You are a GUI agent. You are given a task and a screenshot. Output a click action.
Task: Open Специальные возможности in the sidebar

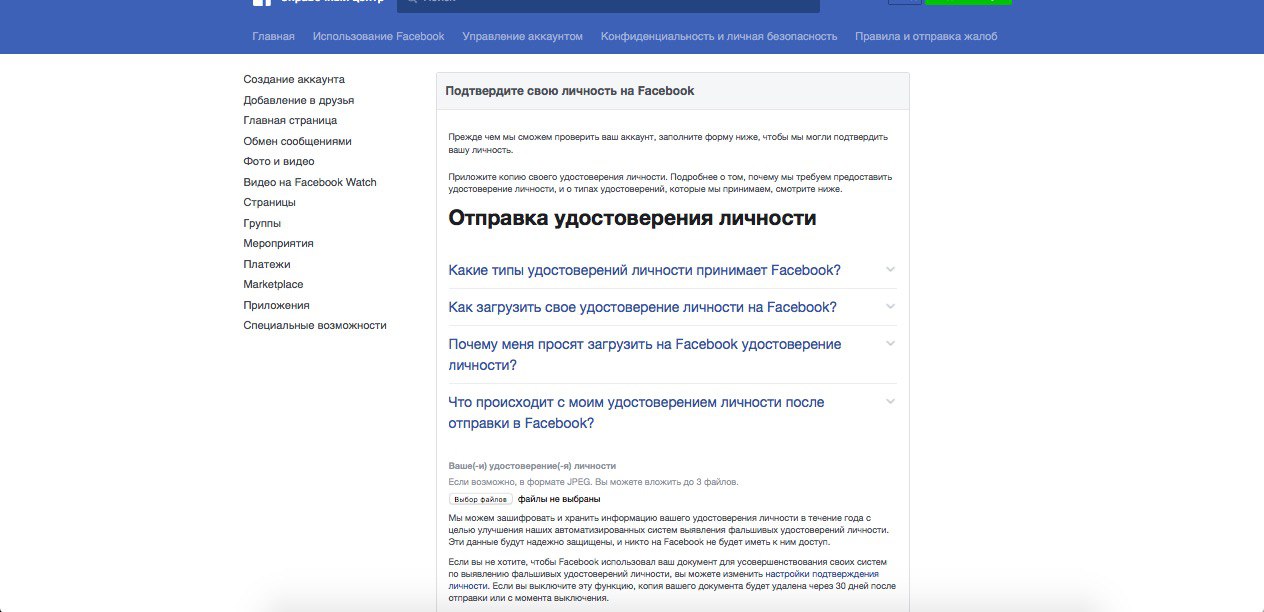click(x=315, y=325)
